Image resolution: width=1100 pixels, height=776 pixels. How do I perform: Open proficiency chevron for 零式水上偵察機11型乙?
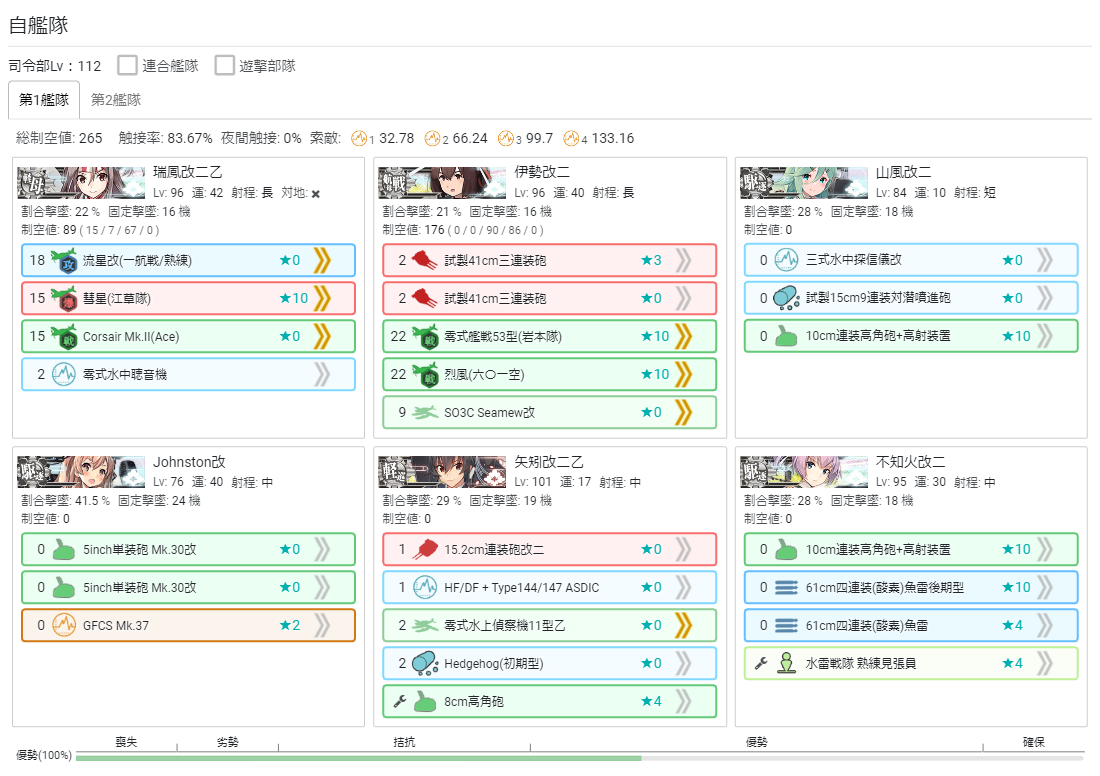coord(683,625)
